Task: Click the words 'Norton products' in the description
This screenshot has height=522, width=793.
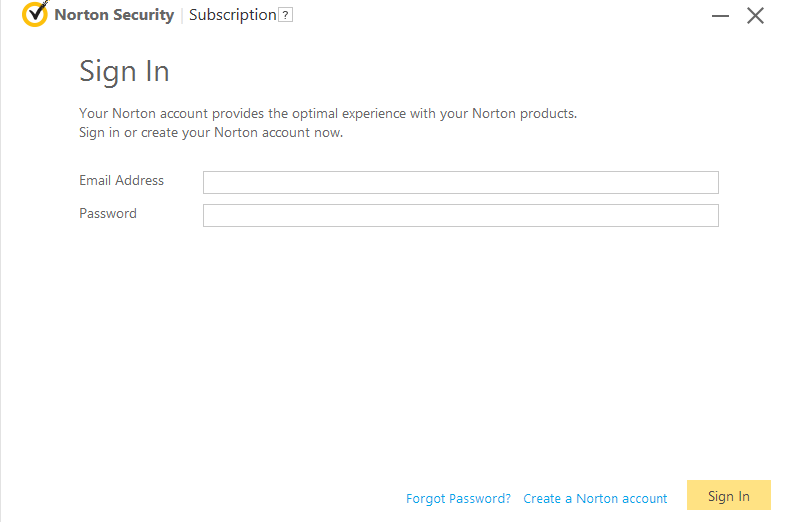Action: [523, 113]
